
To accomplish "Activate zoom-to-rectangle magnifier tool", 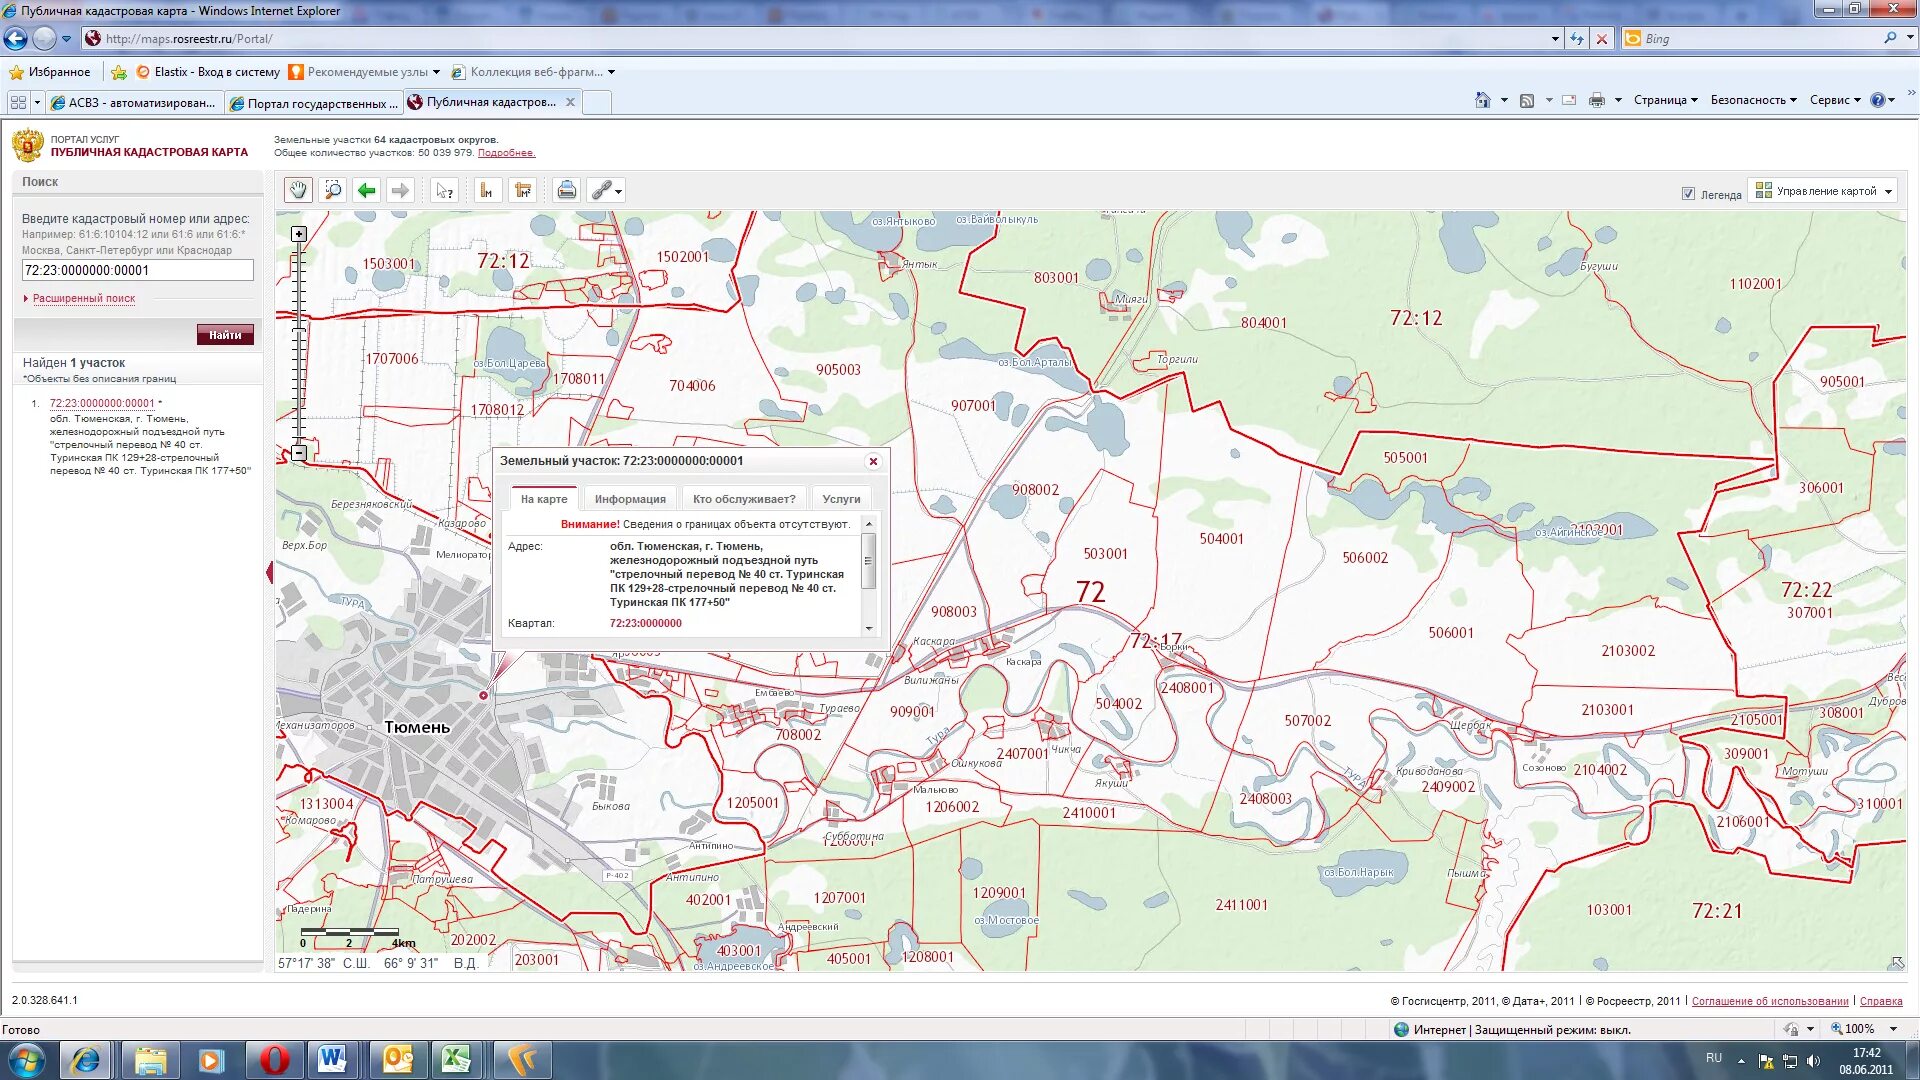I will click(333, 190).
